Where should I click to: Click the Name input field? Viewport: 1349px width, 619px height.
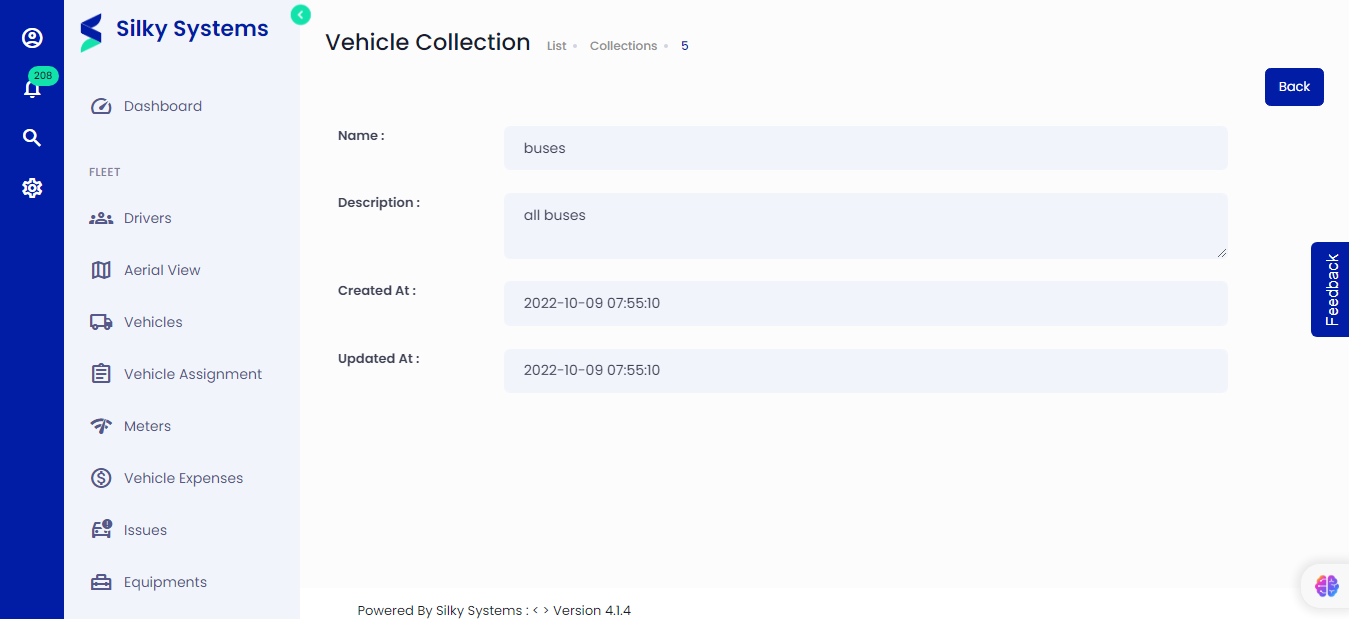pyautogui.click(x=865, y=147)
